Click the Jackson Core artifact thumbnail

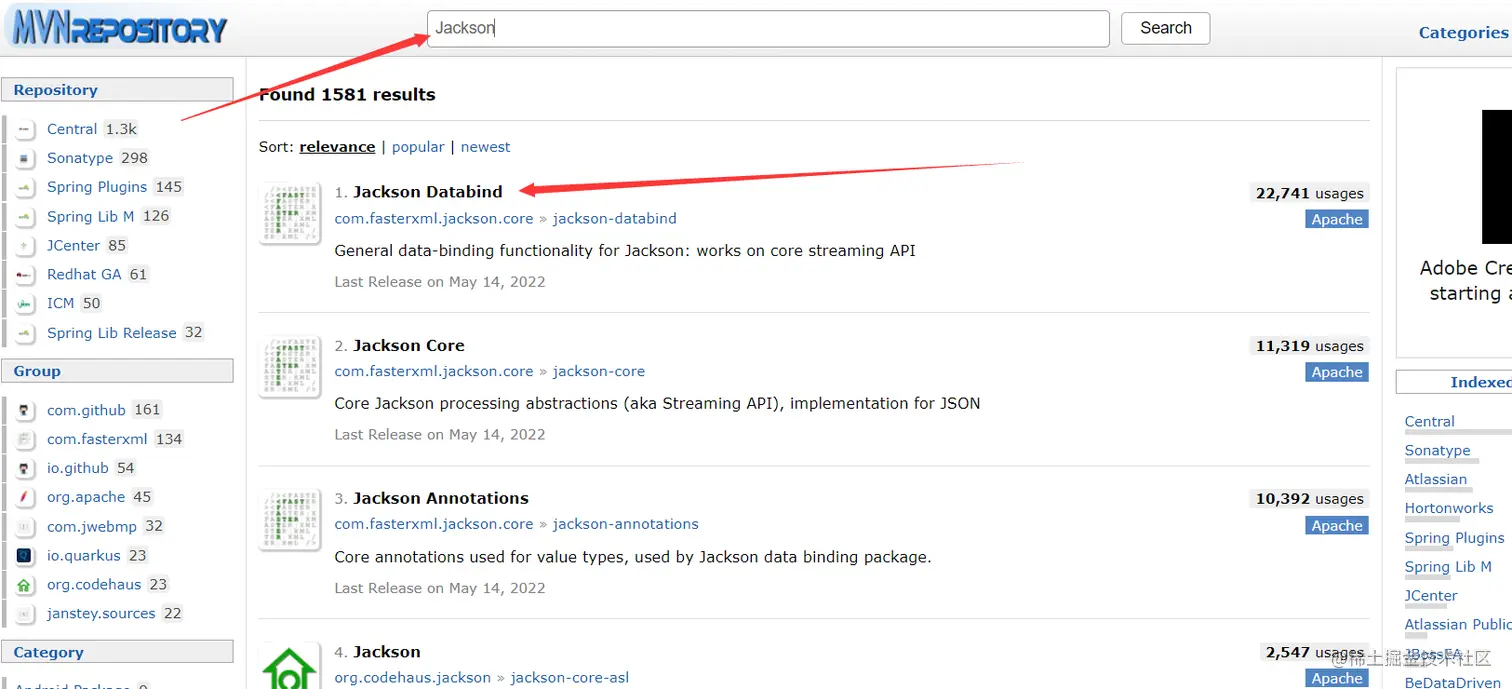pyautogui.click(x=290, y=367)
